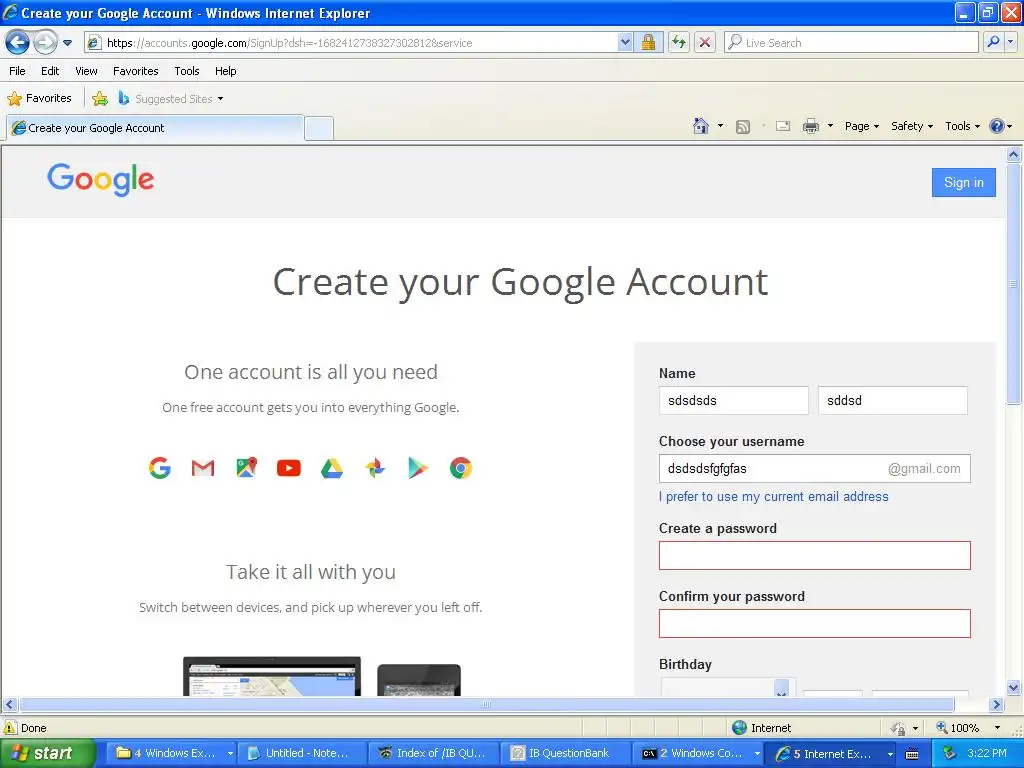This screenshot has width=1024, height=768.
Task: Click the Google logo
Action: [101, 180]
